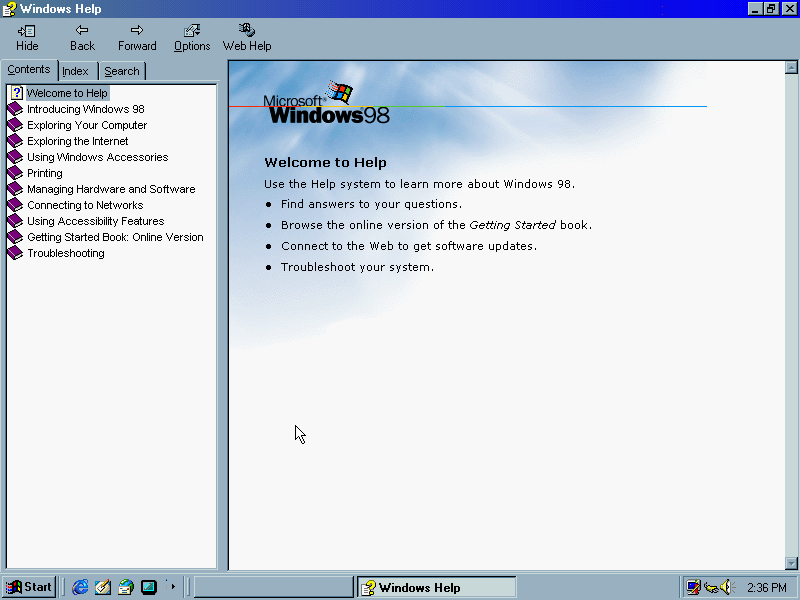Click Windows Help taskbar button
Screen dimensions: 800x600
(x=437, y=587)
